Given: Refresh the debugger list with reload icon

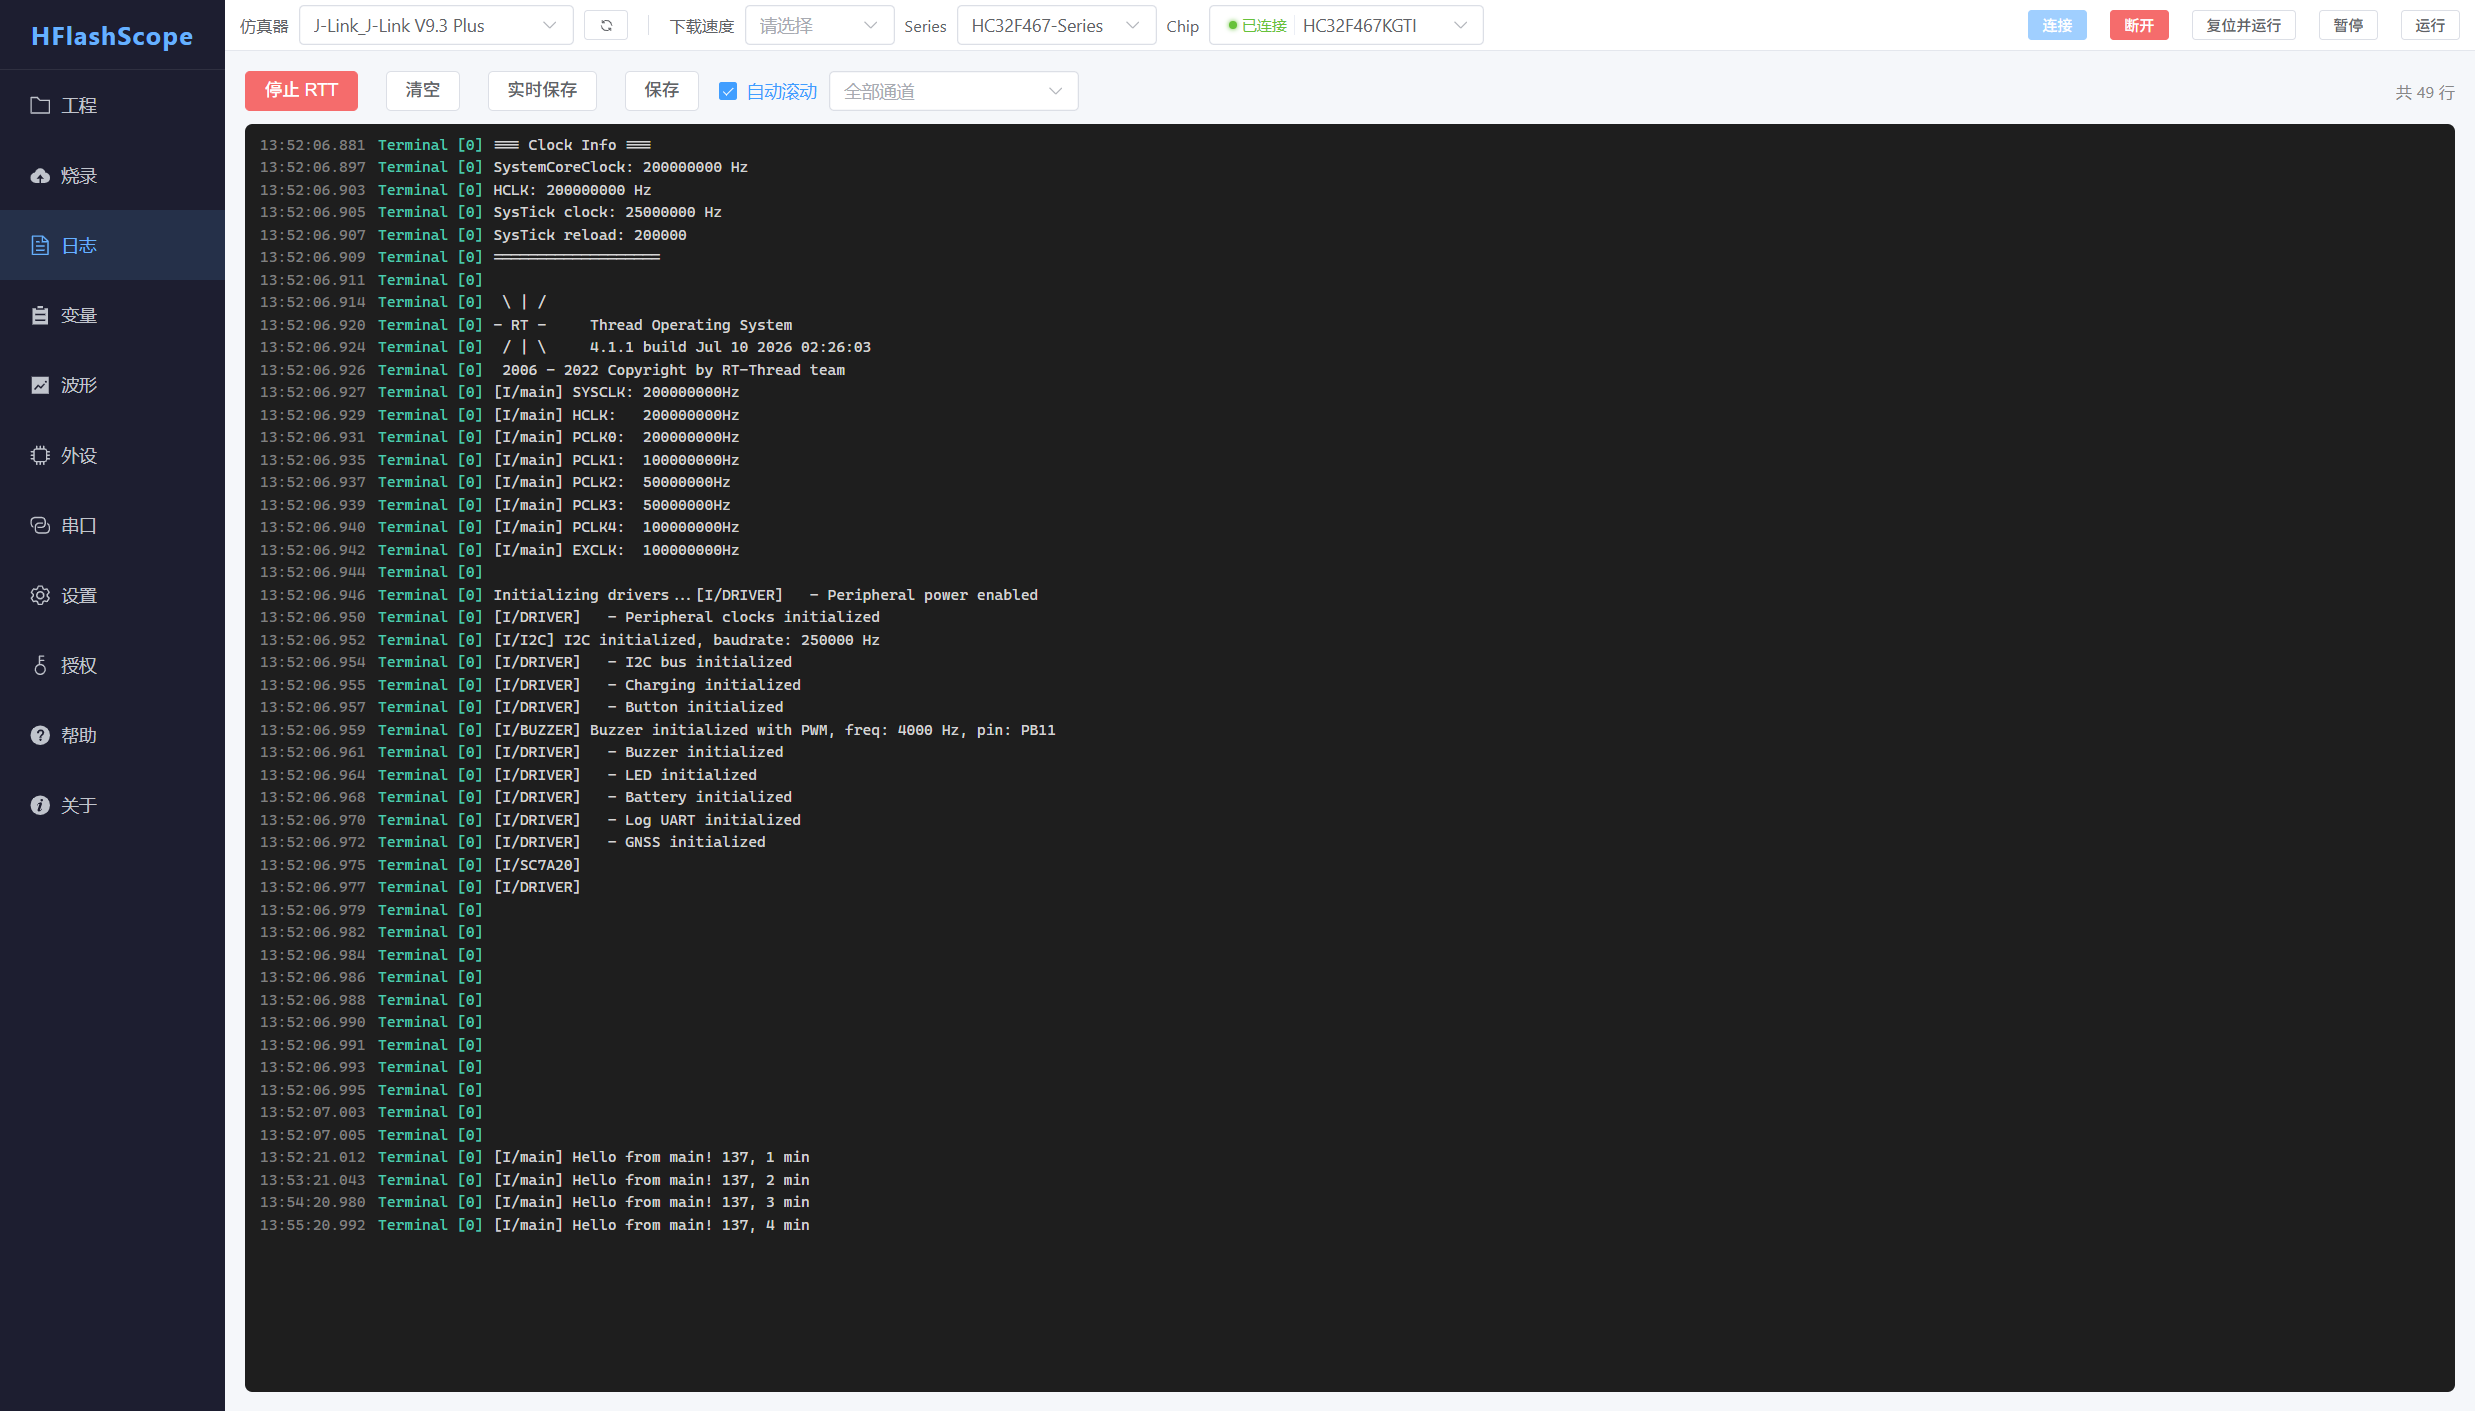Looking at the screenshot, I should click(606, 25).
